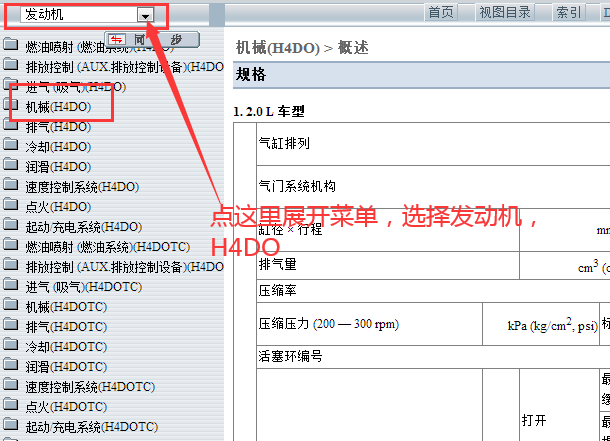Select 起动/充电系统(H4DO) tree entry
This screenshot has height=441, width=610.
[x=84, y=227]
